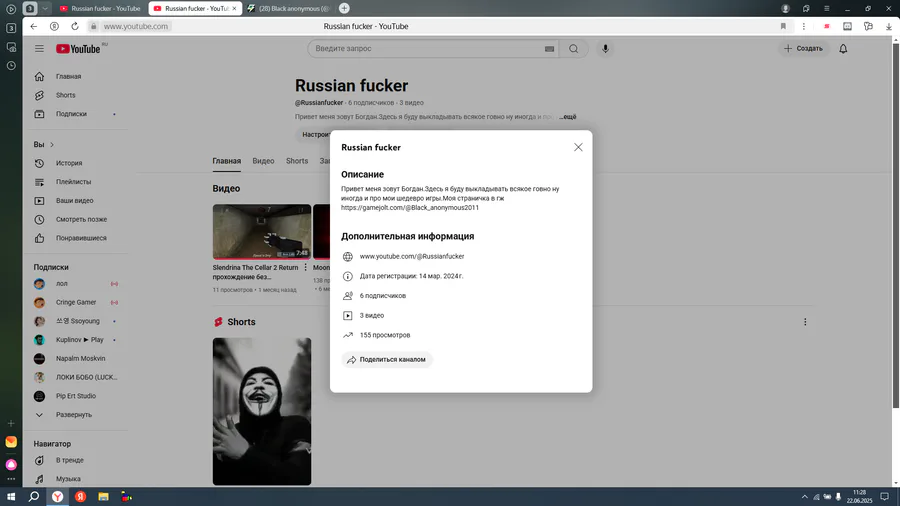
Task: Open the Slendrina The Cellar 2 video thumbnail
Action: pos(262,232)
